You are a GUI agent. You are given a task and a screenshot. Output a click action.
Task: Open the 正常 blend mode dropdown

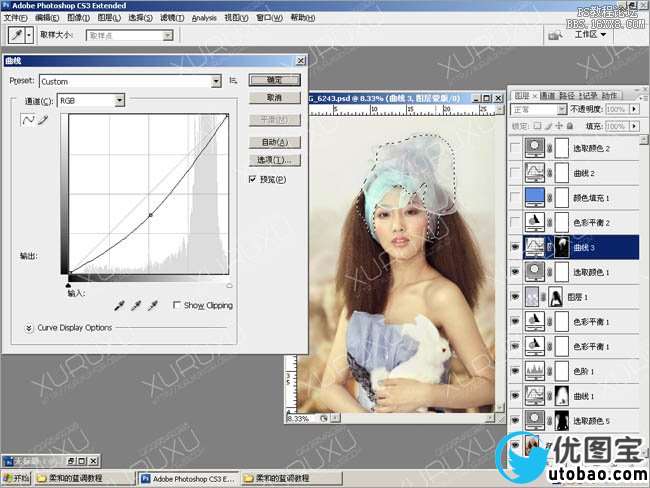[561, 109]
